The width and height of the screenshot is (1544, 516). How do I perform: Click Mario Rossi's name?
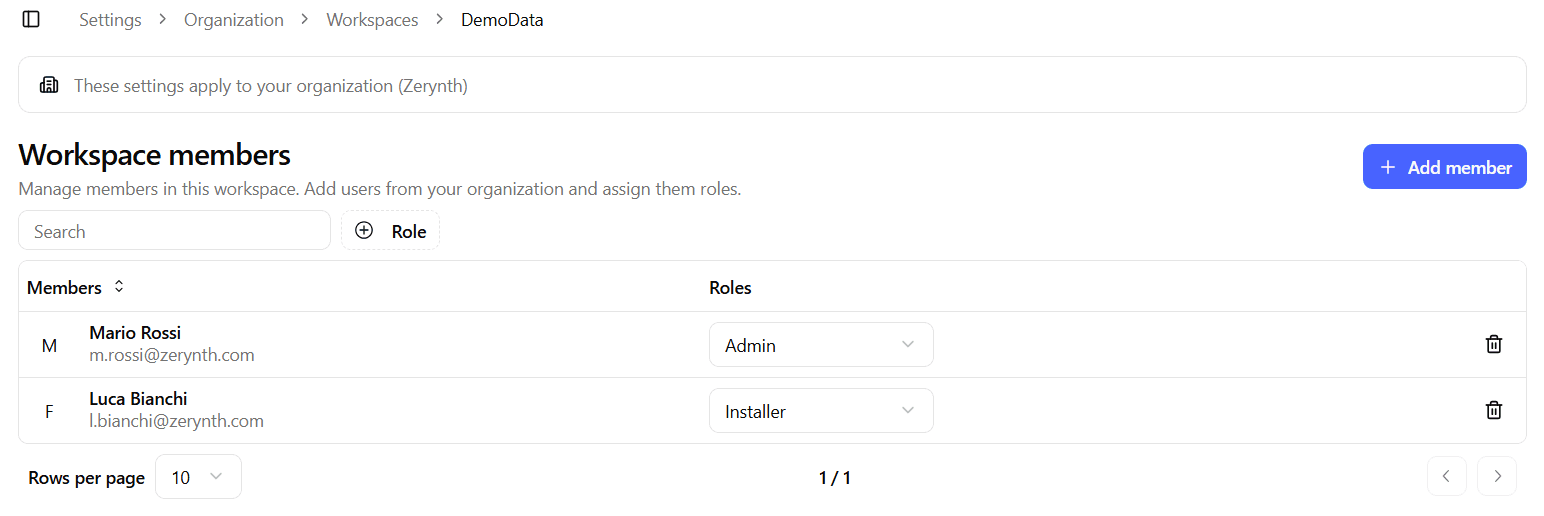(135, 333)
